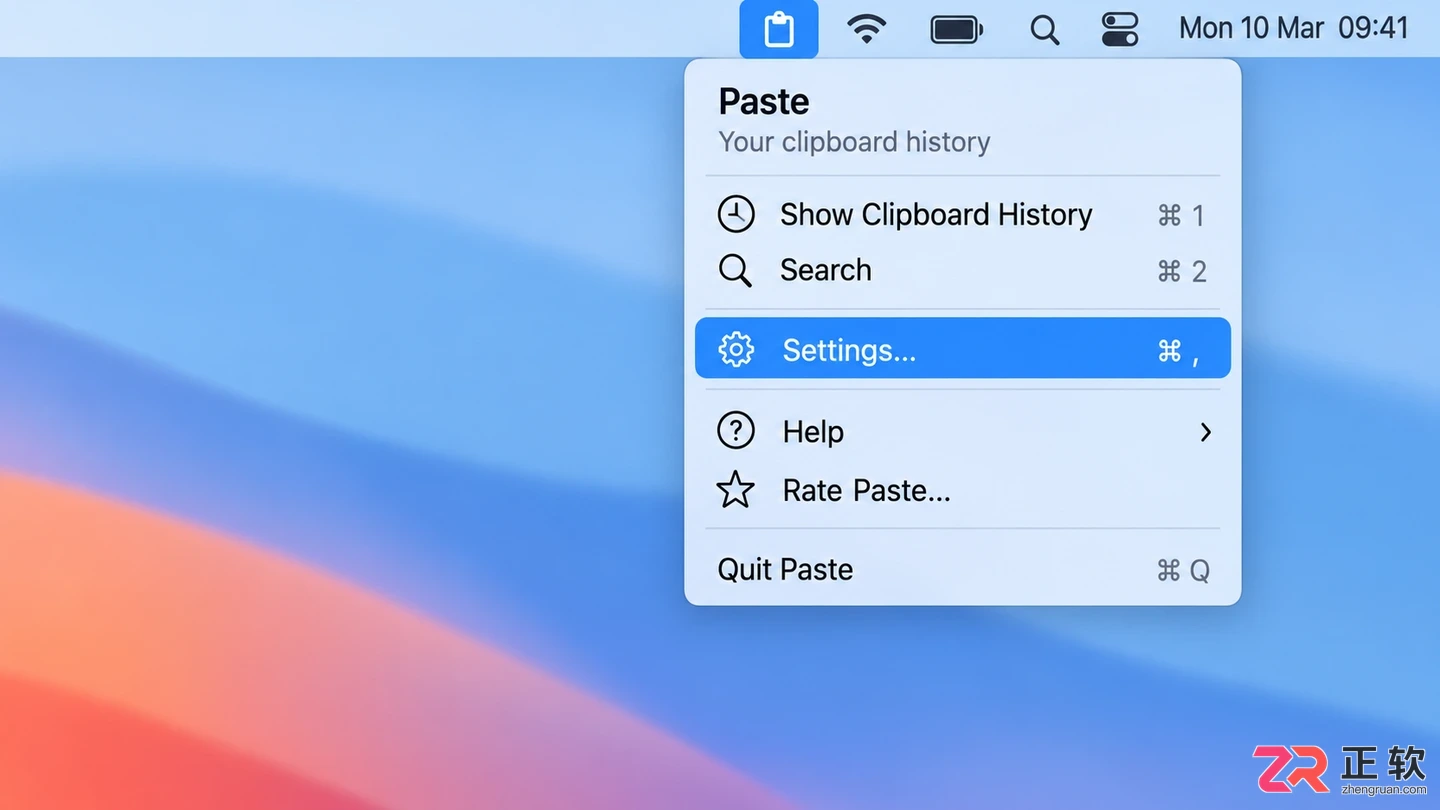
Task: Click the clock icon beside Show Clipboard History
Action: point(736,214)
